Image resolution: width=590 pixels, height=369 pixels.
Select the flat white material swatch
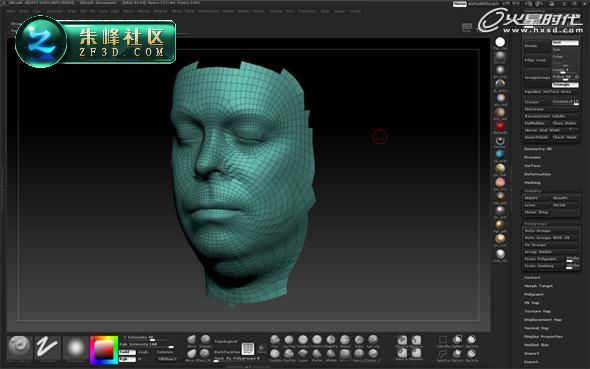[500, 42]
